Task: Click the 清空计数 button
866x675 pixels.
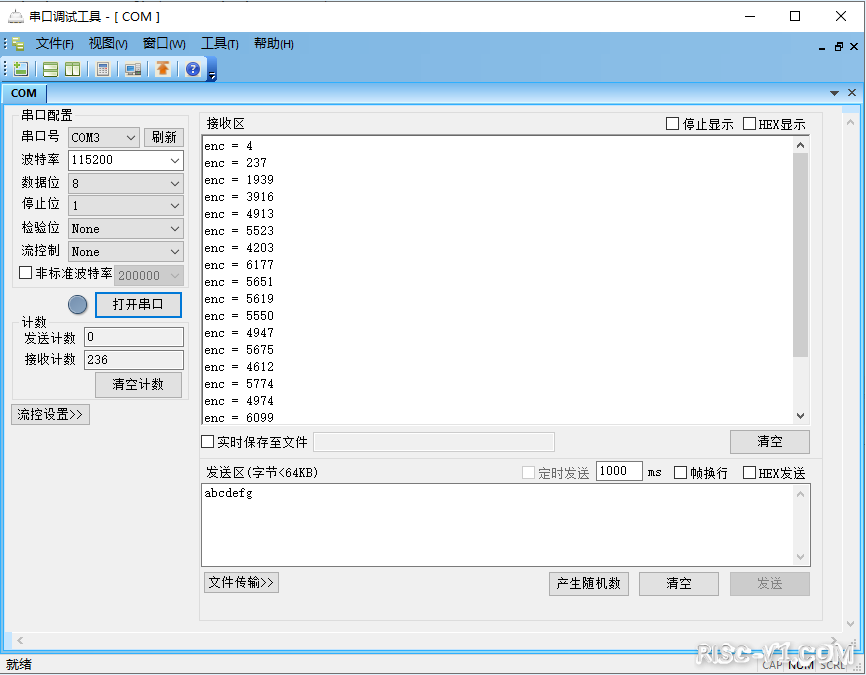Action: point(138,384)
